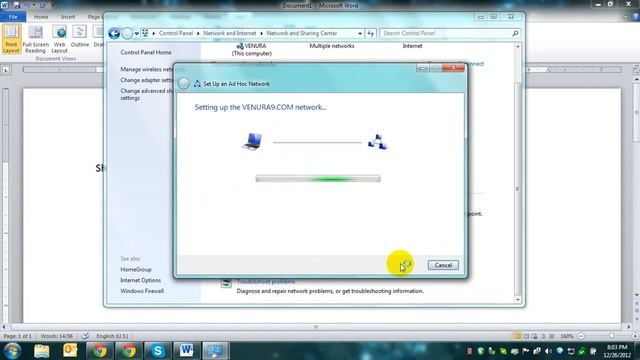
Task: Open recent pages dropdown beside the forward arrow
Action: click(x=137, y=33)
